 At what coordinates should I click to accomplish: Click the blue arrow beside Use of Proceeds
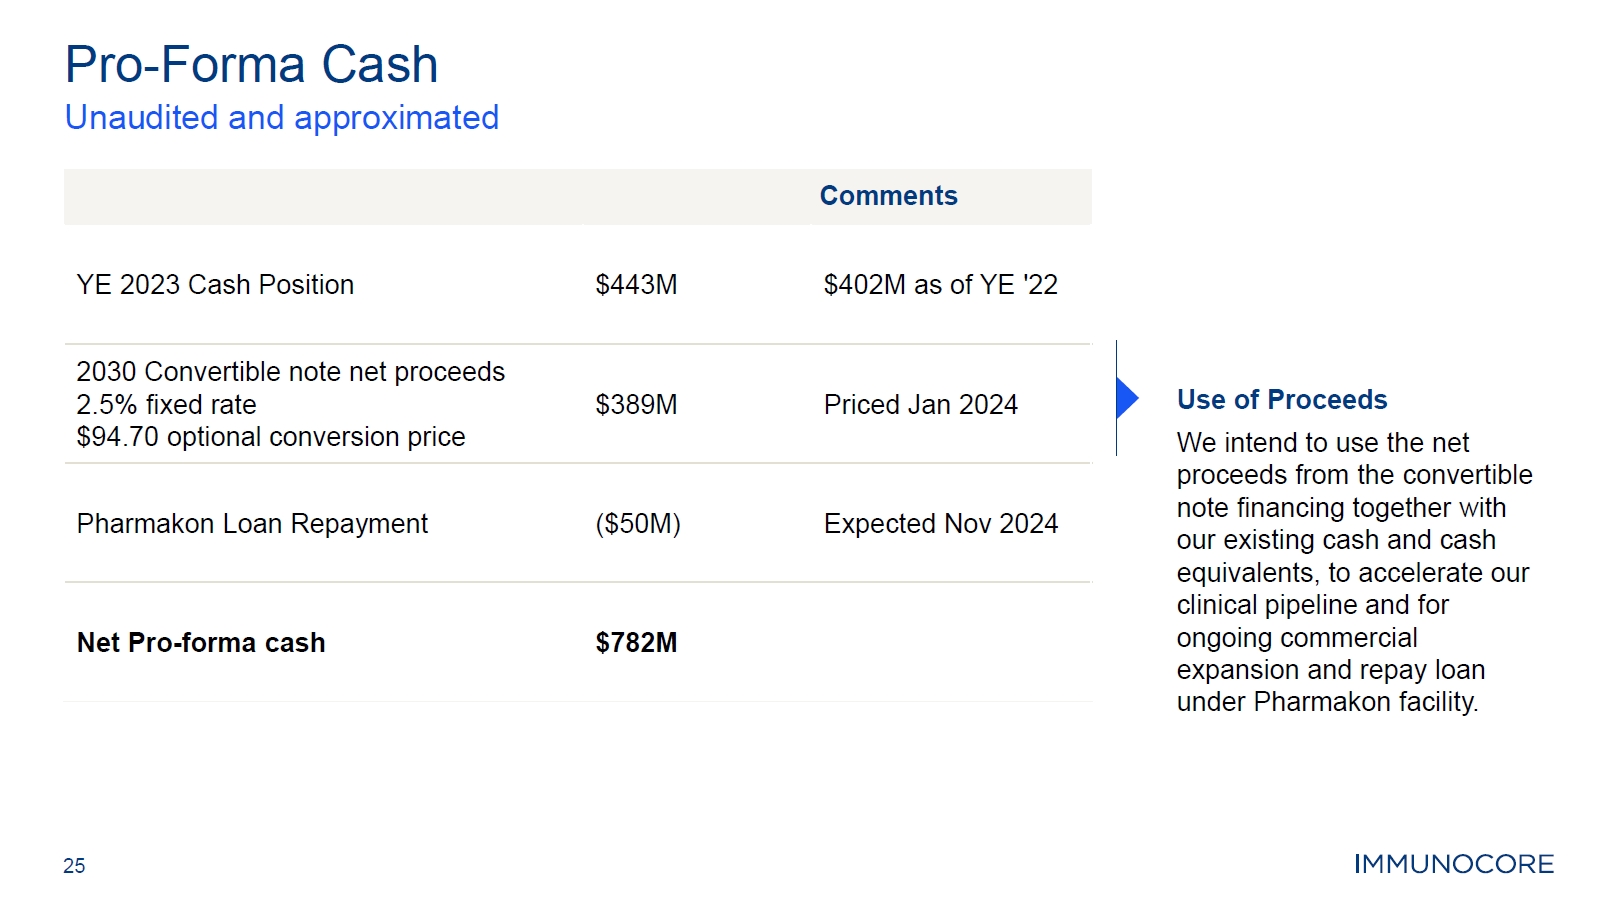(x=1127, y=398)
